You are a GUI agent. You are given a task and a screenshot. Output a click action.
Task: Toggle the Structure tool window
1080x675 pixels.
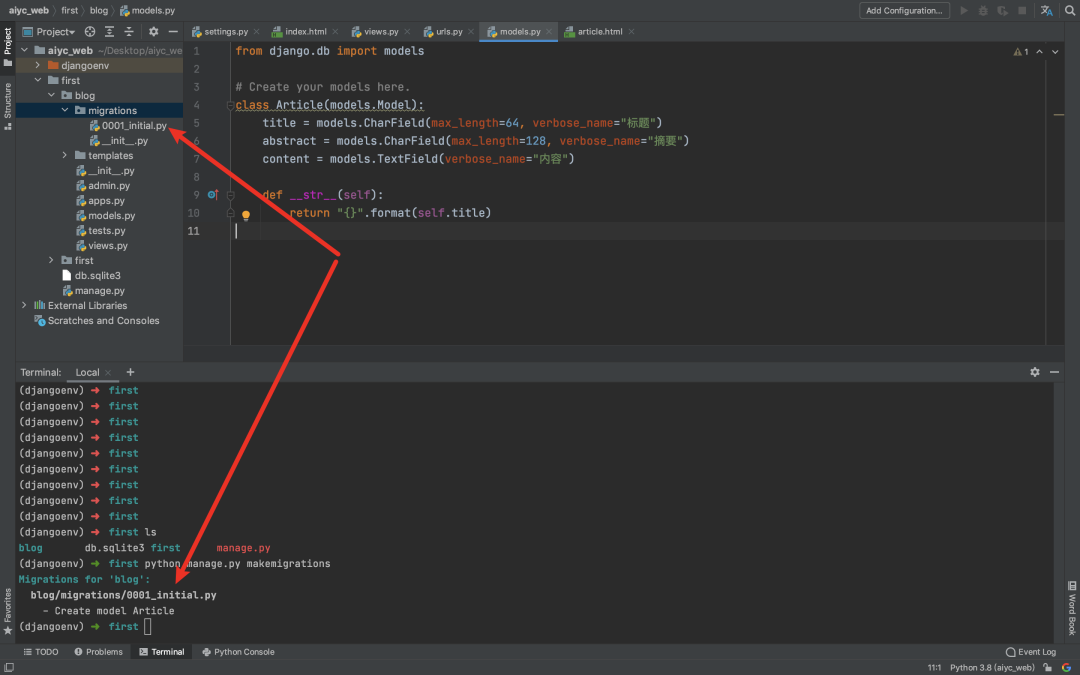[x=7, y=100]
